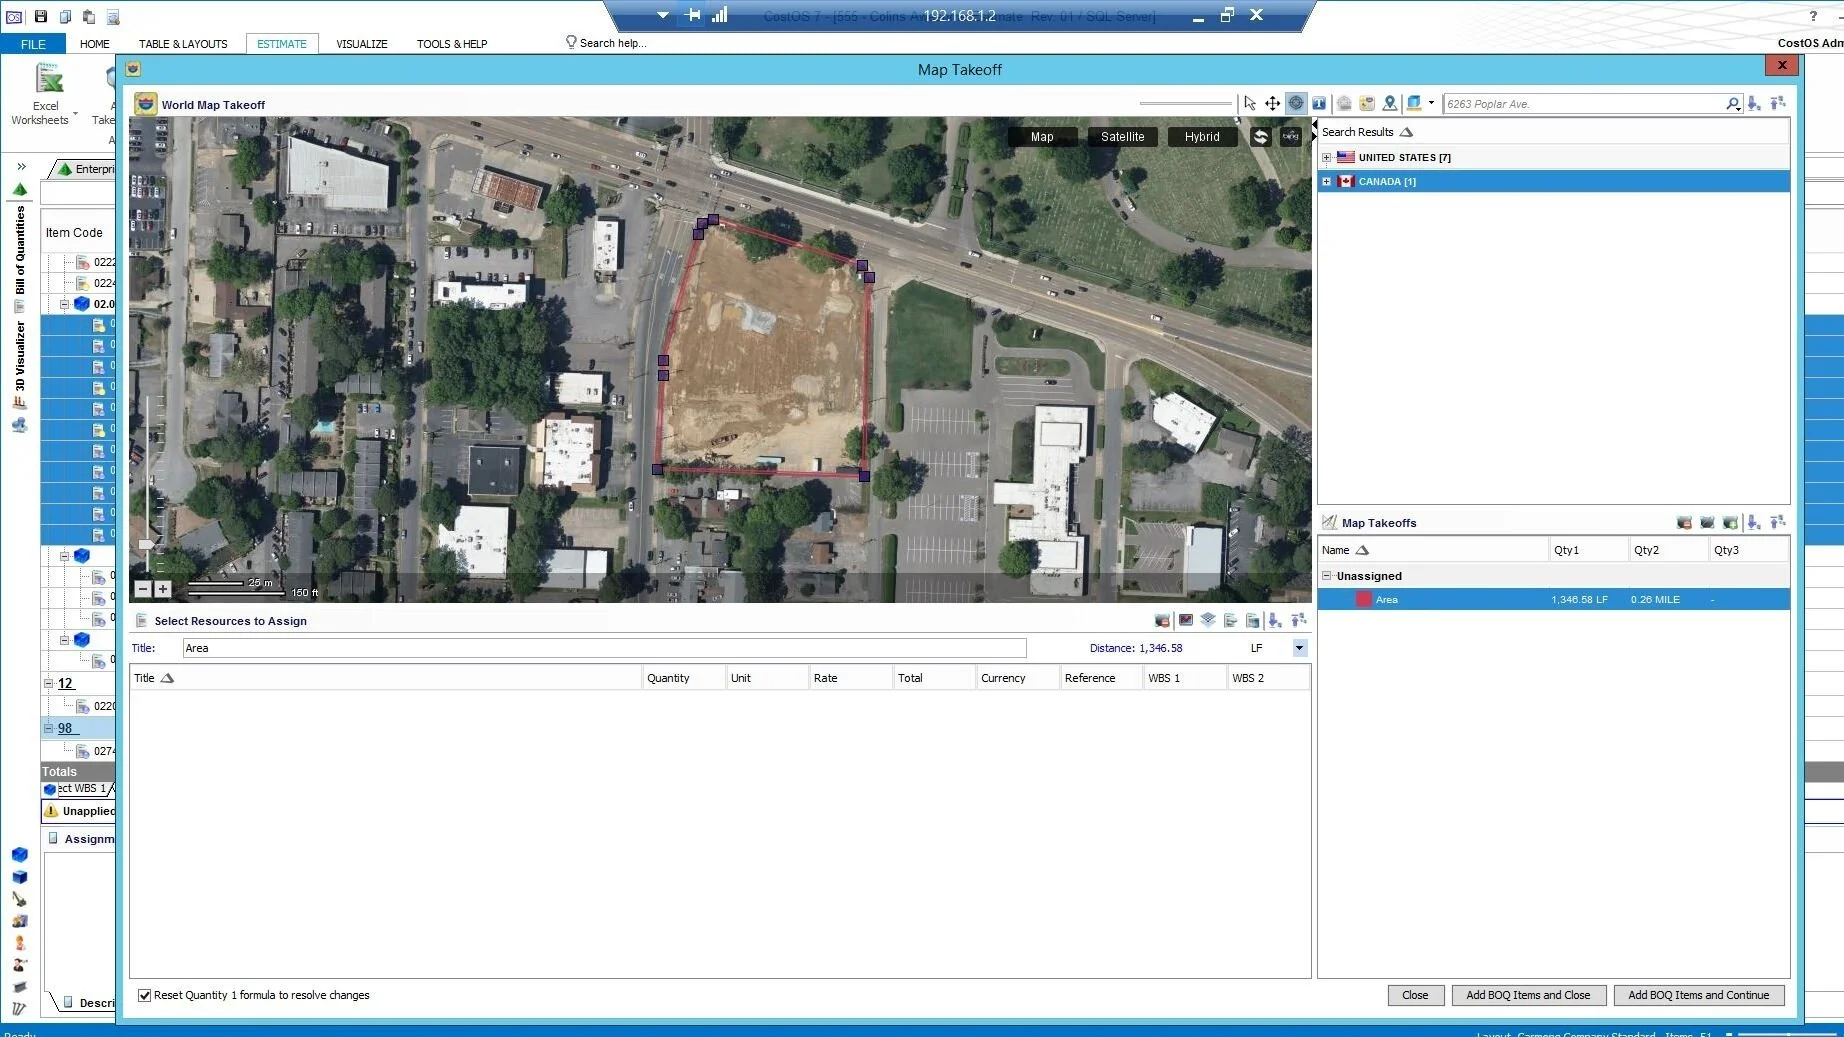Click the Close button
Image resolution: width=1844 pixels, height=1037 pixels.
tap(1415, 995)
